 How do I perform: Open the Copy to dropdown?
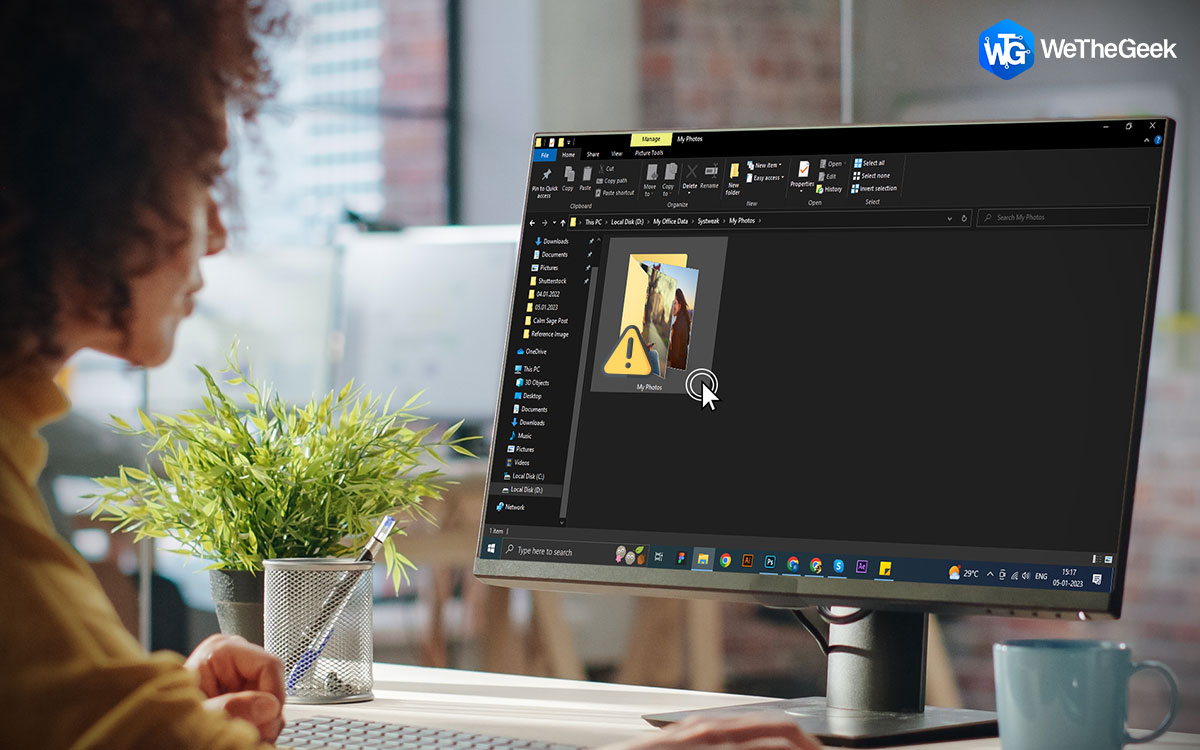click(x=669, y=179)
